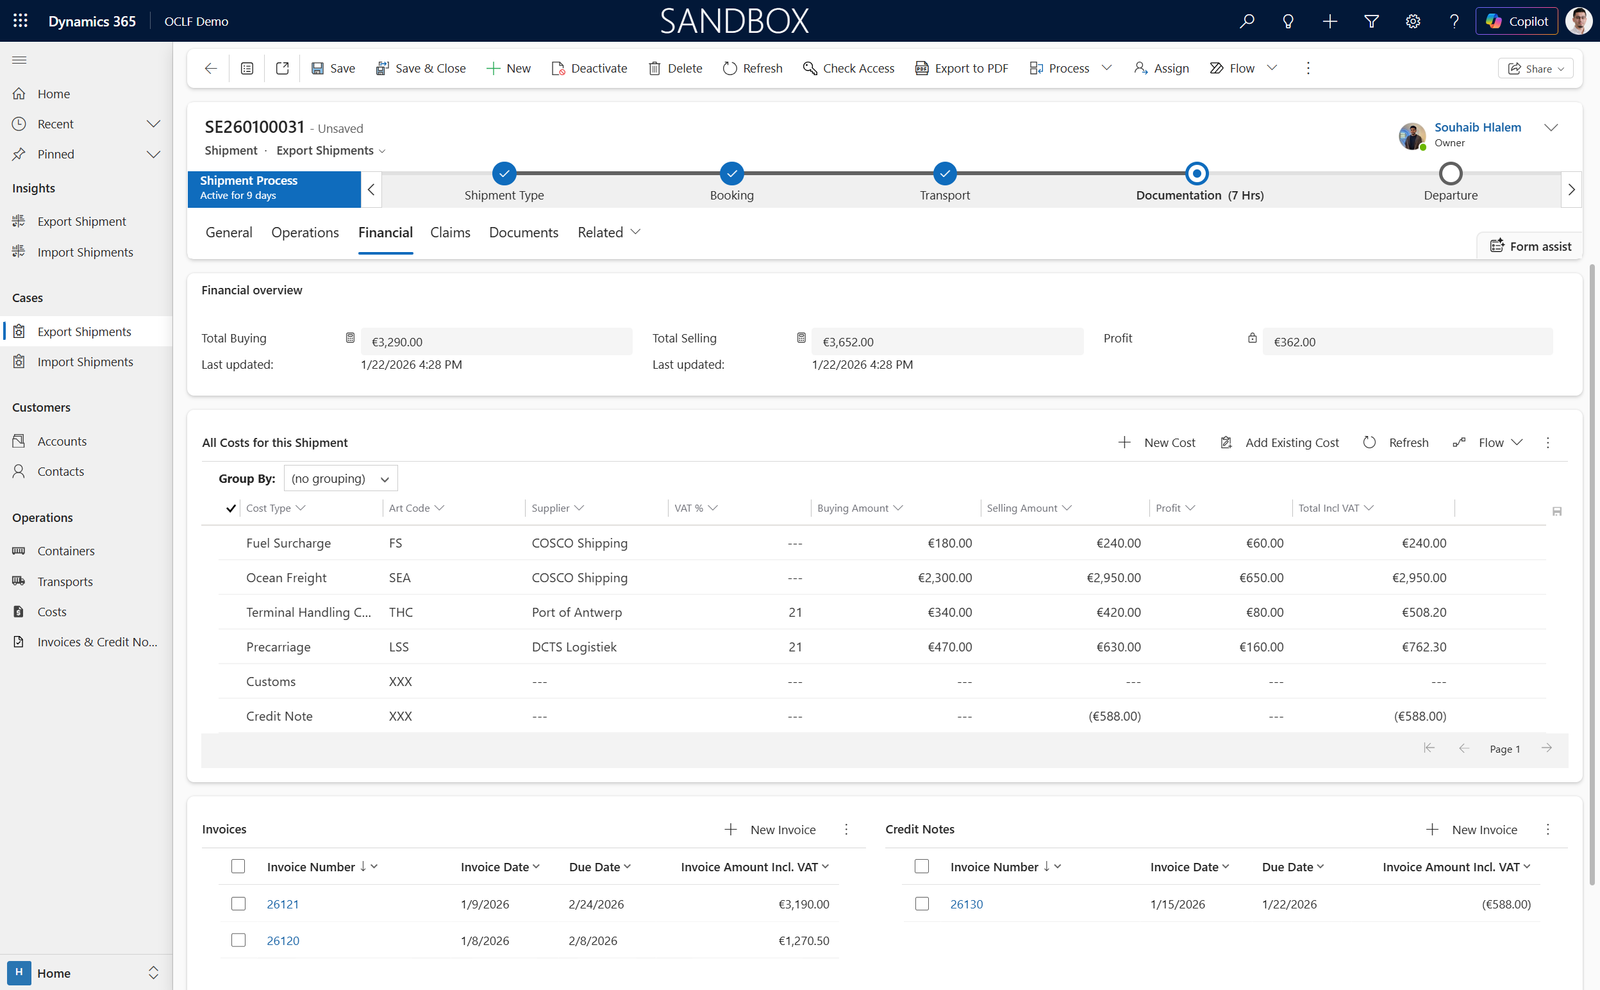Export the shipment to PDF
1600x990 pixels.
tap(960, 67)
